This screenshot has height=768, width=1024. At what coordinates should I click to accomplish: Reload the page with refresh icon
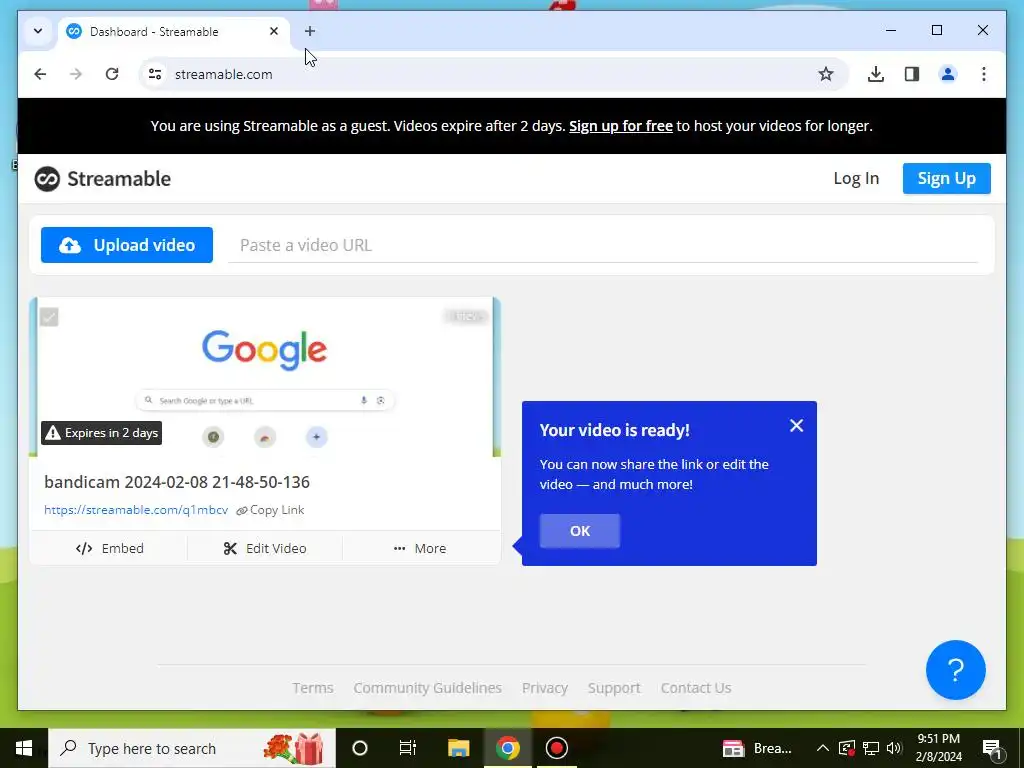[x=112, y=74]
